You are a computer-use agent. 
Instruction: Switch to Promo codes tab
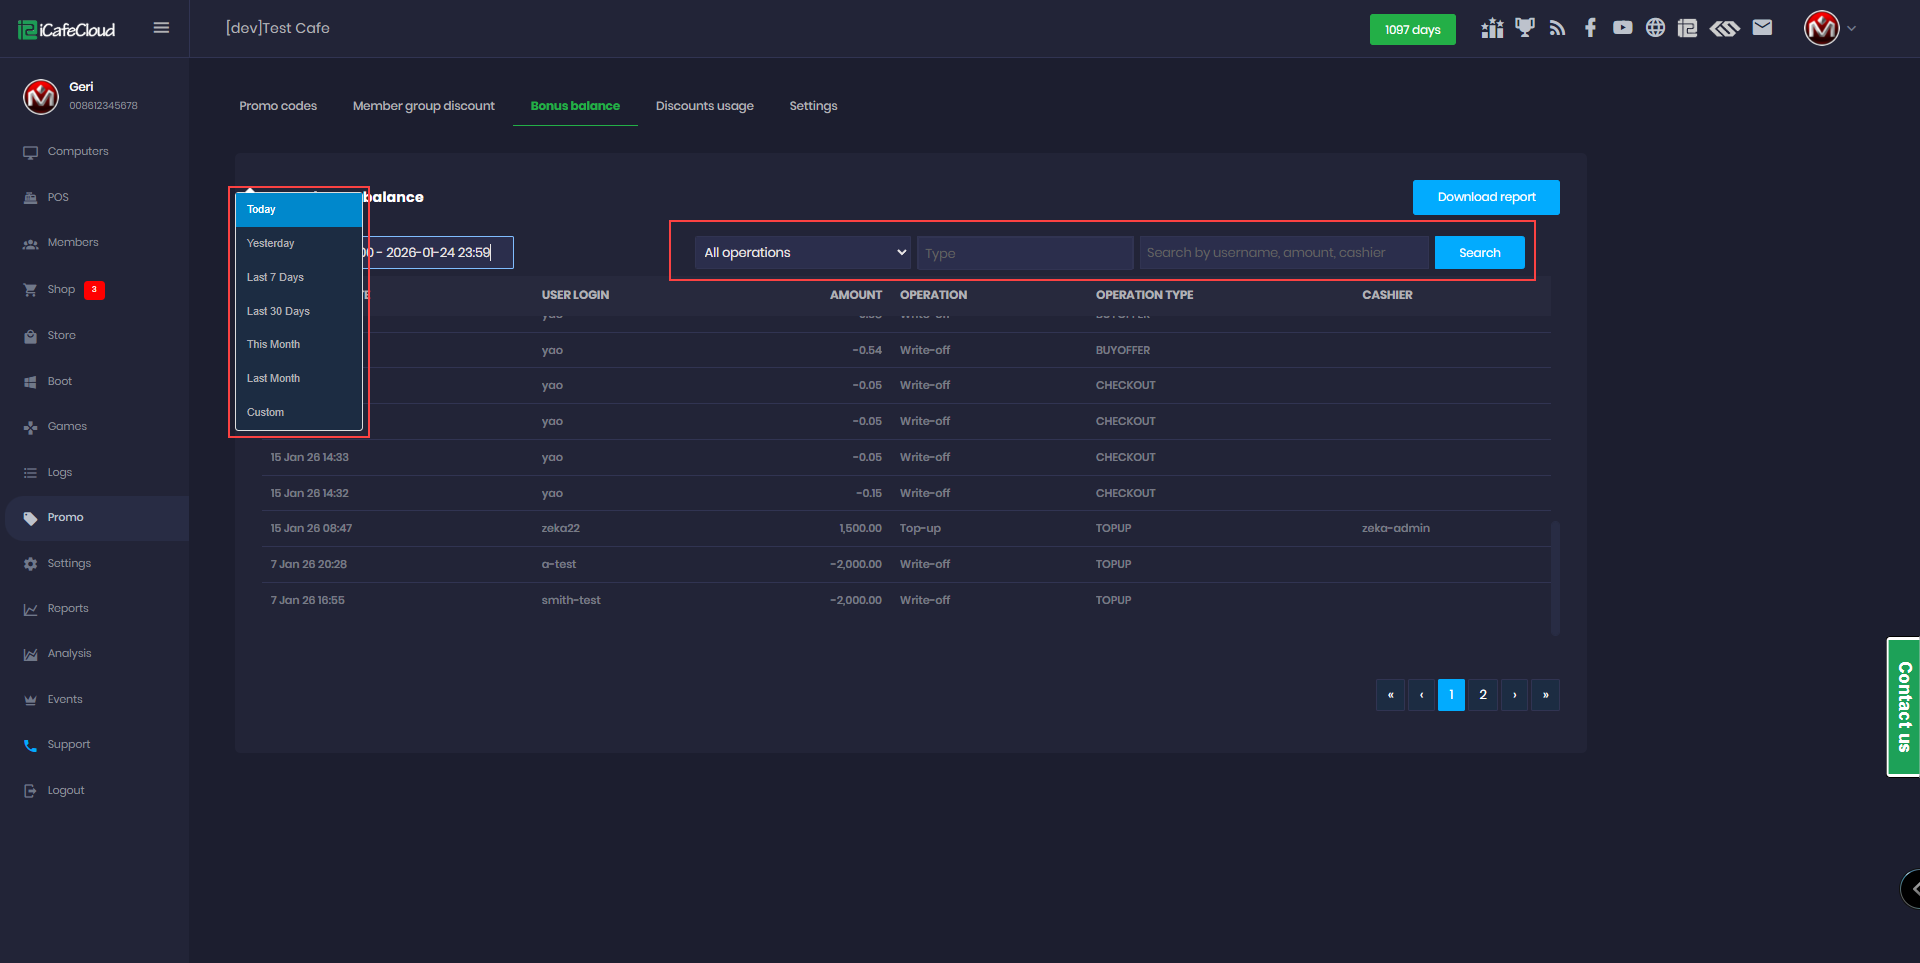[x=278, y=106]
